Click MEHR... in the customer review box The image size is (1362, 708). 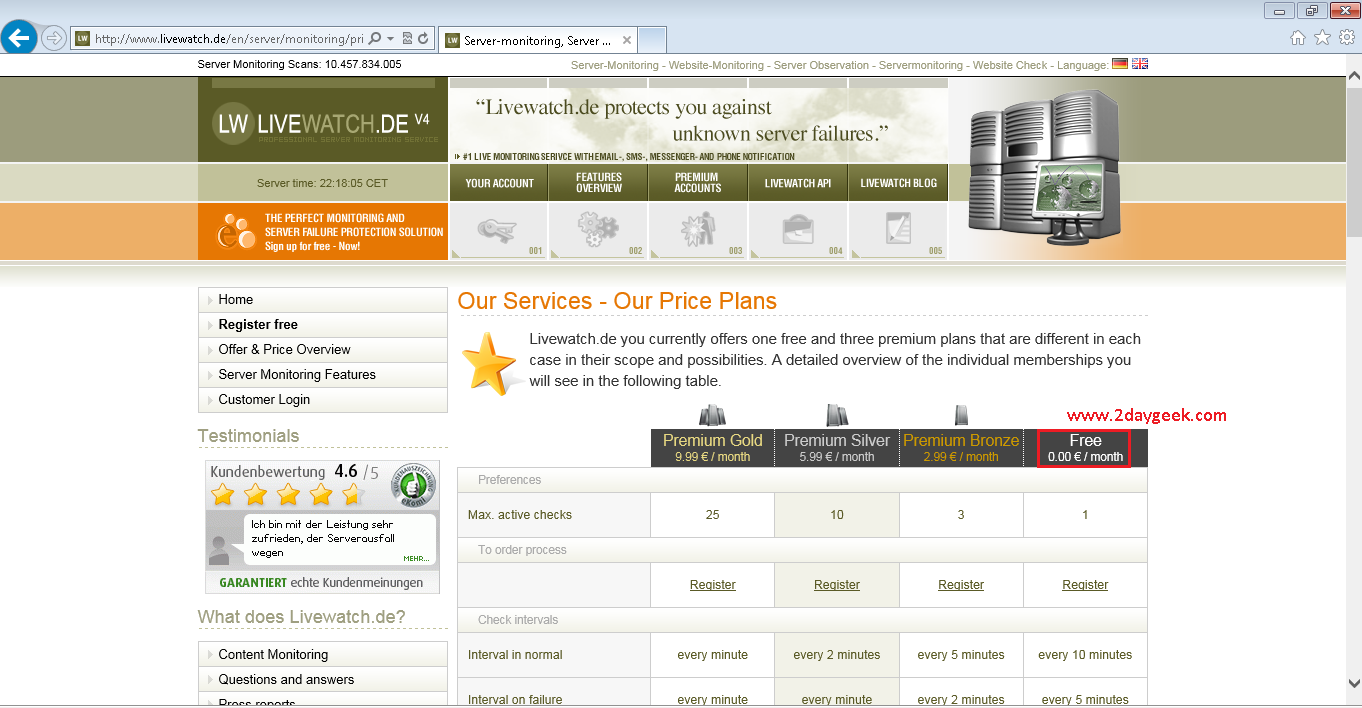(x=417, y=559)
